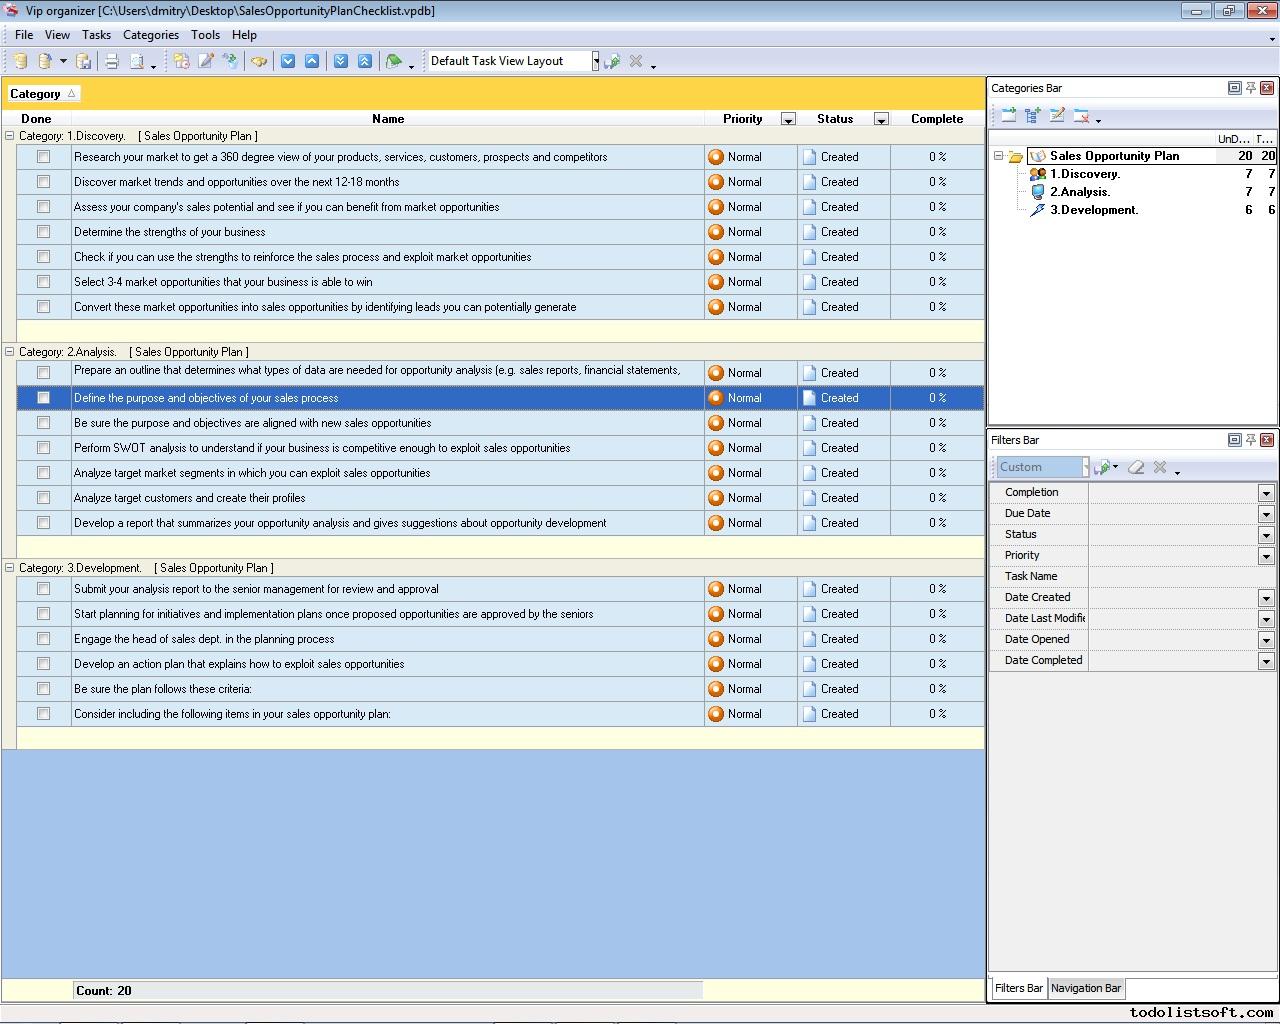Image resolution: width=1280 pixels, height=1024 pixels.
Task: Mark 'Engage the head of sales dept.' done
Action: (x=43, y=639)
